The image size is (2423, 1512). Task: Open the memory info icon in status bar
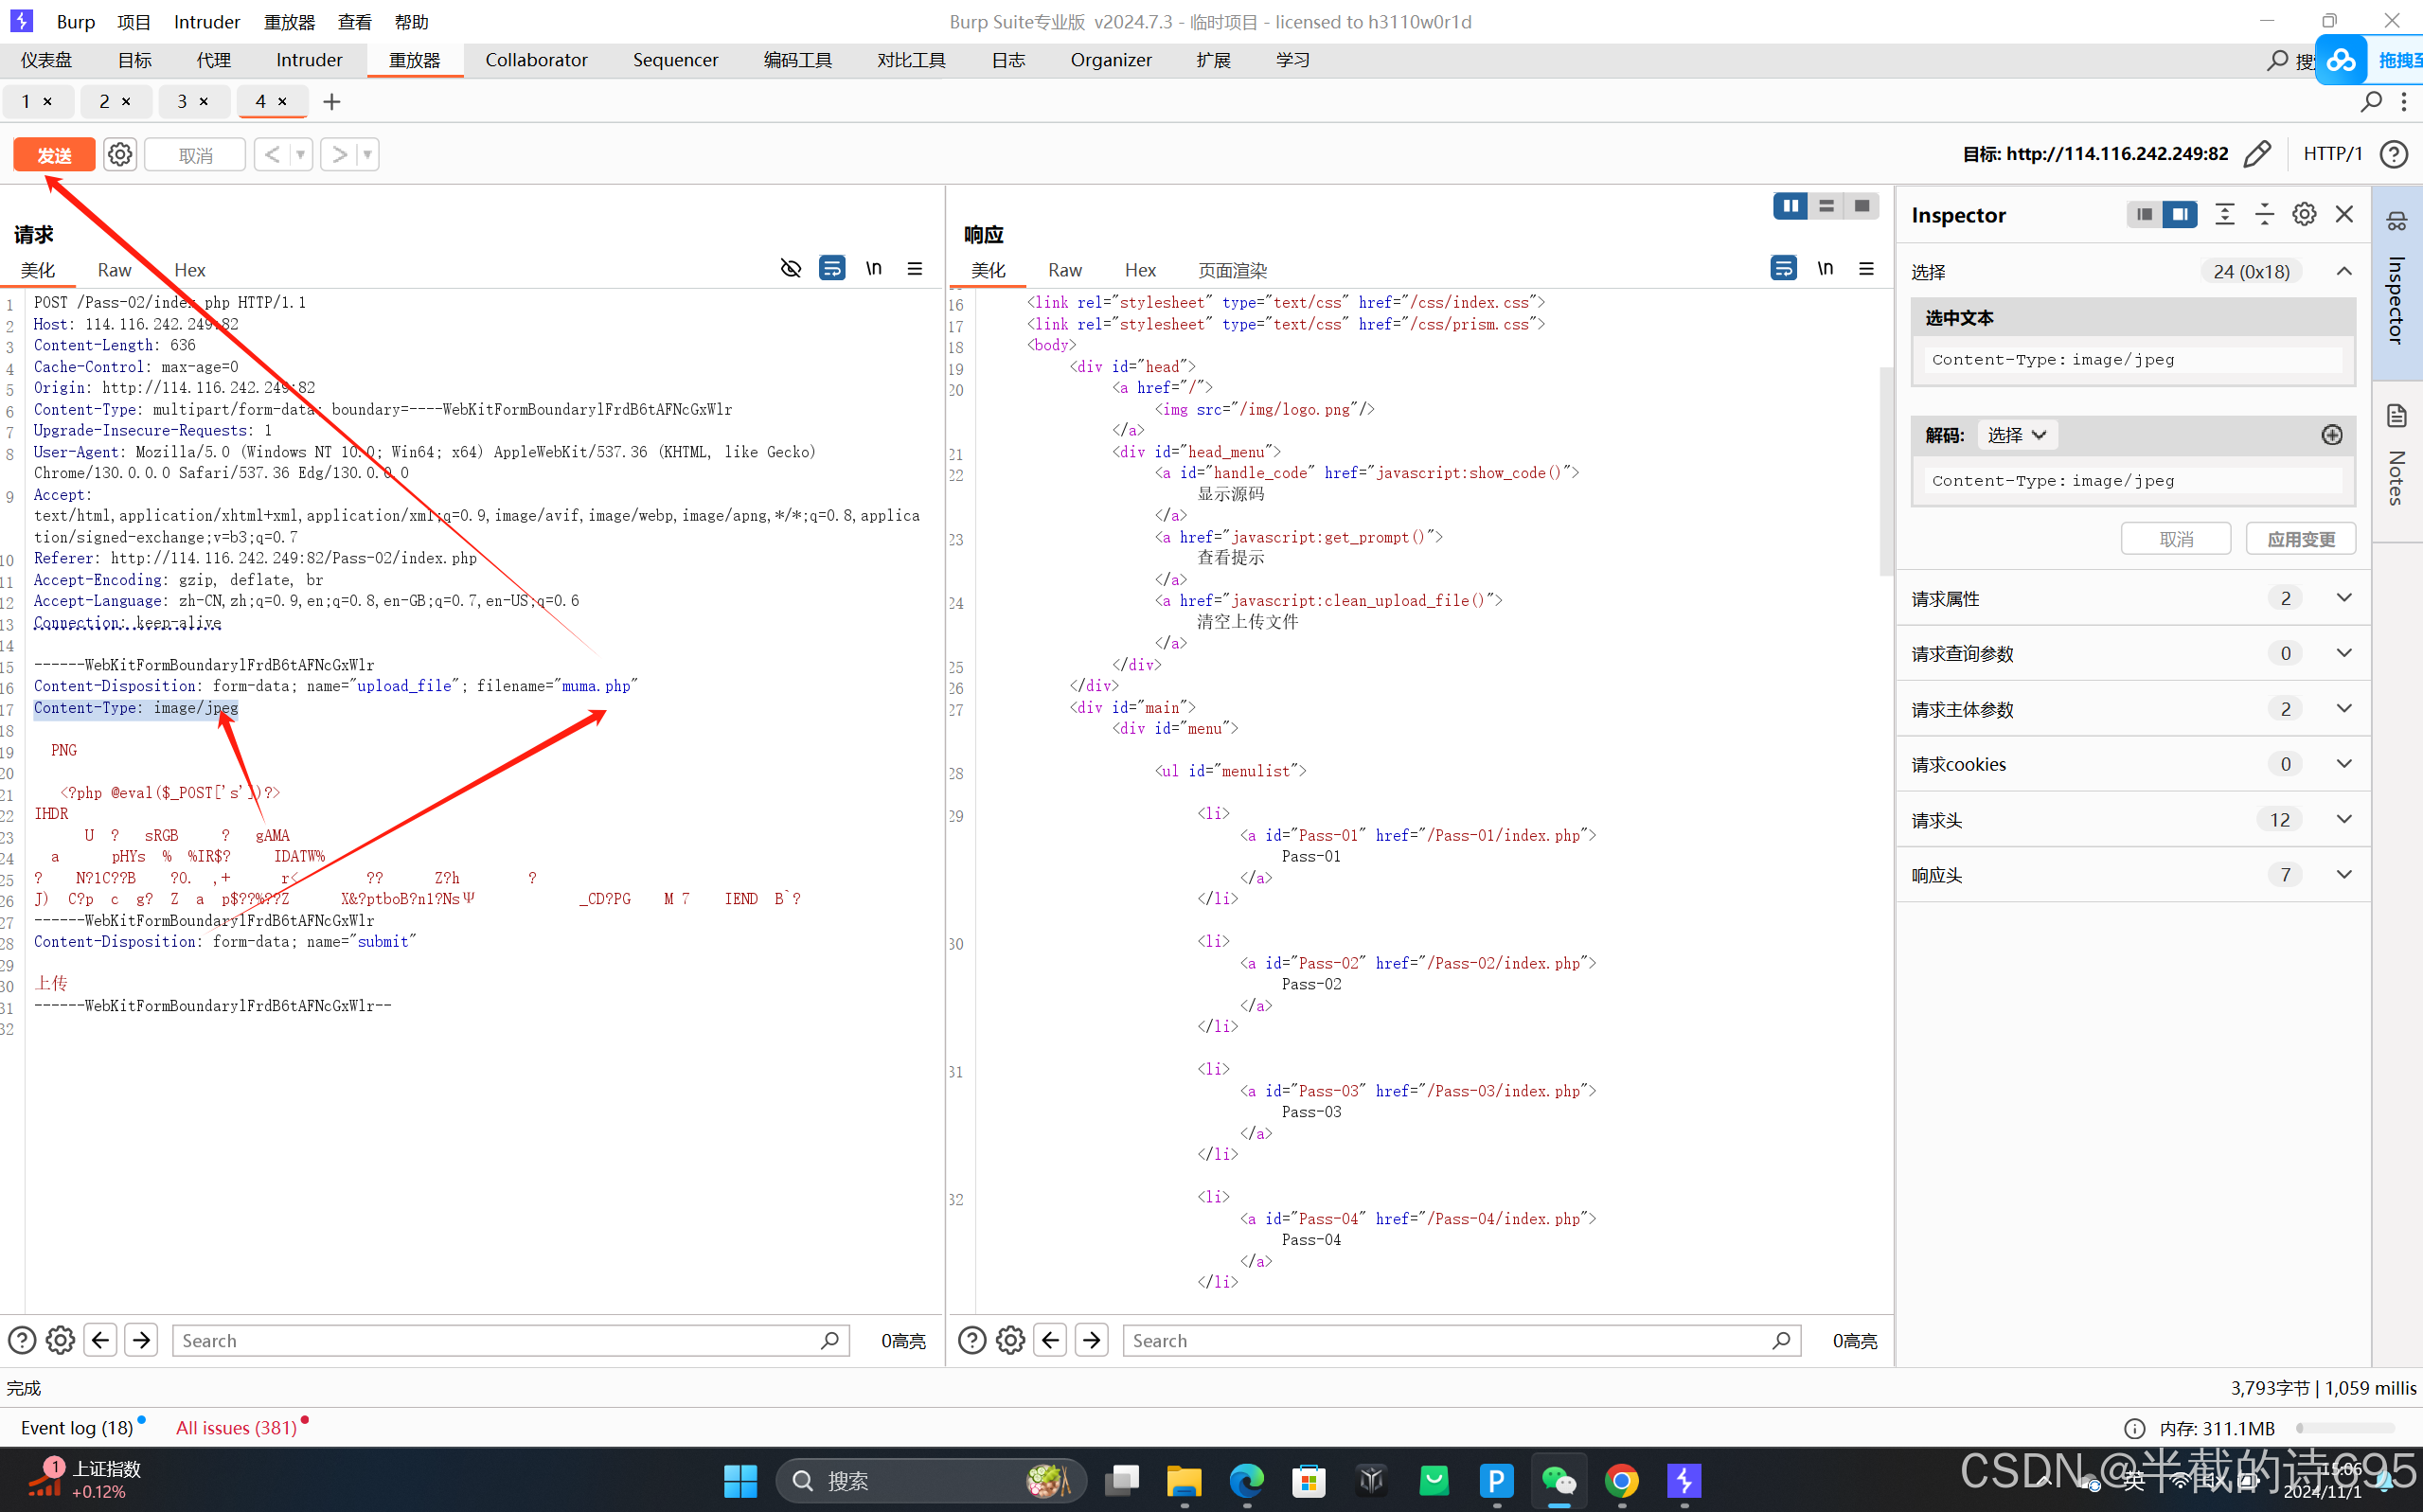click(2134, 1428)
